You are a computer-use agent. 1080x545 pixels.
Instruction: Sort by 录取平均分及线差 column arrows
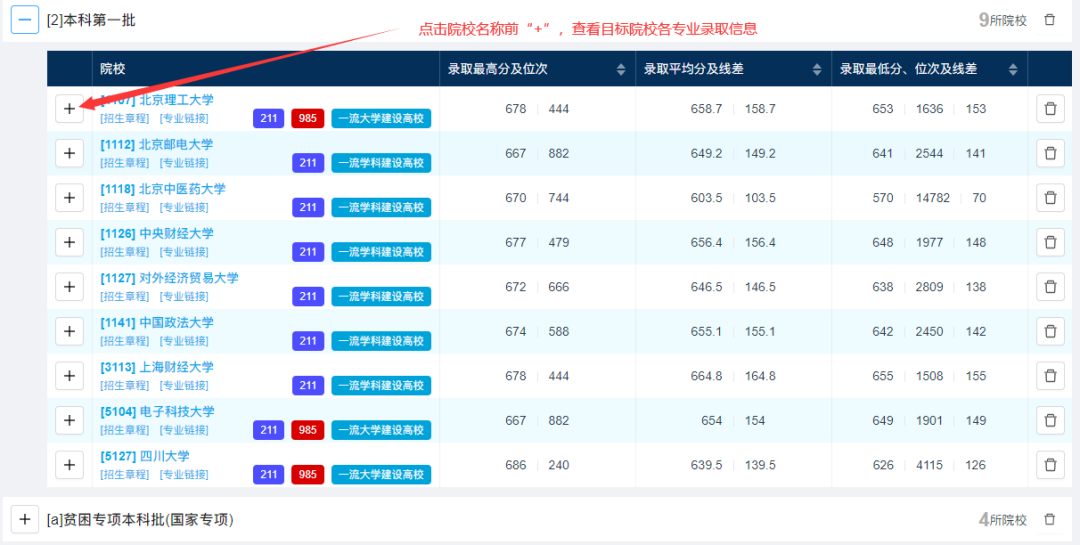click(x=817, y=69)
